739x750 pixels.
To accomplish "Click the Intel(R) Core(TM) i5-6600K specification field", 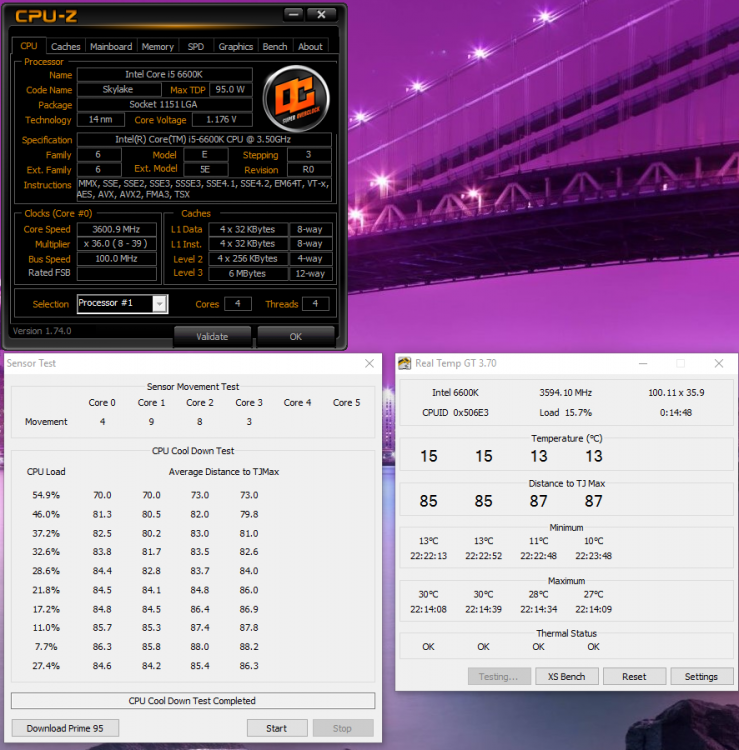I will click(204, 140).
